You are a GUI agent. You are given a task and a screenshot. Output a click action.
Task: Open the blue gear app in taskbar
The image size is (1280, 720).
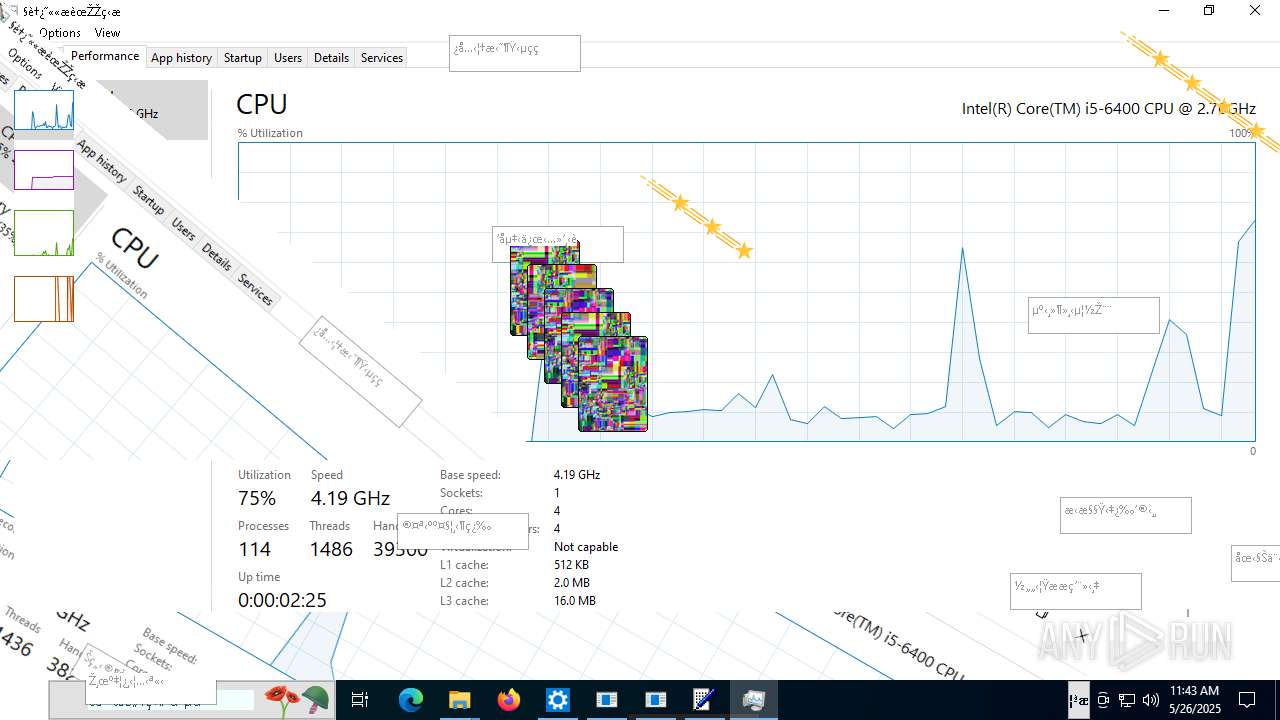coord(558,700)
